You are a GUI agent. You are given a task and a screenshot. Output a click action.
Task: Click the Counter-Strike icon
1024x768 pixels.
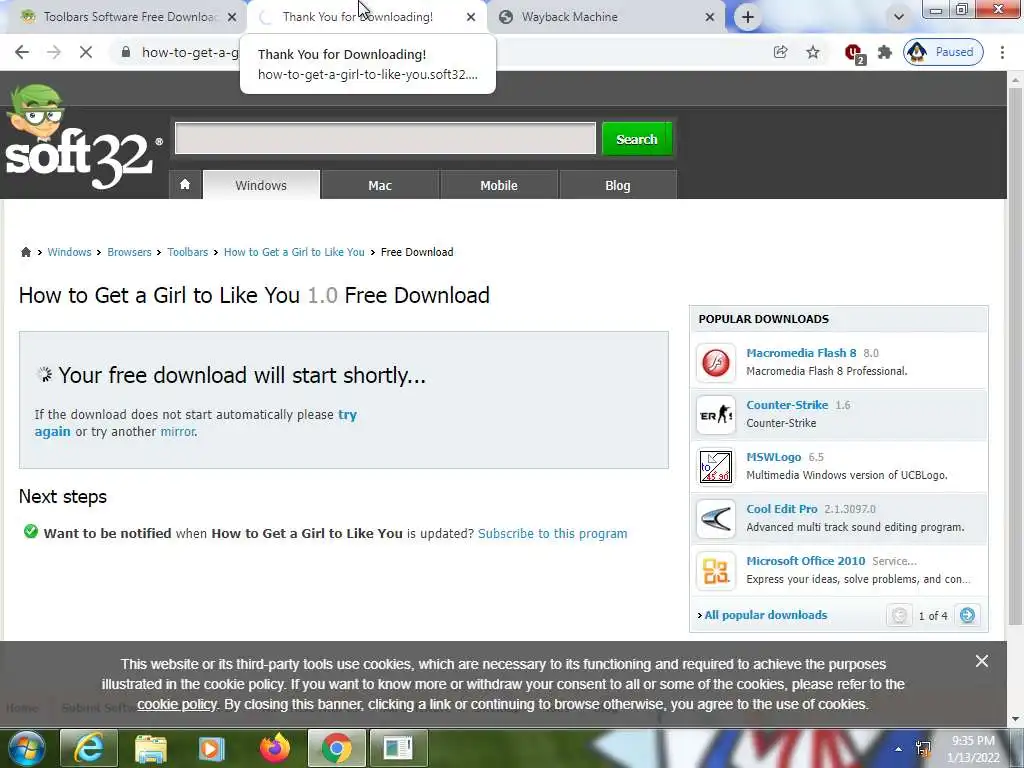[716, 415]
